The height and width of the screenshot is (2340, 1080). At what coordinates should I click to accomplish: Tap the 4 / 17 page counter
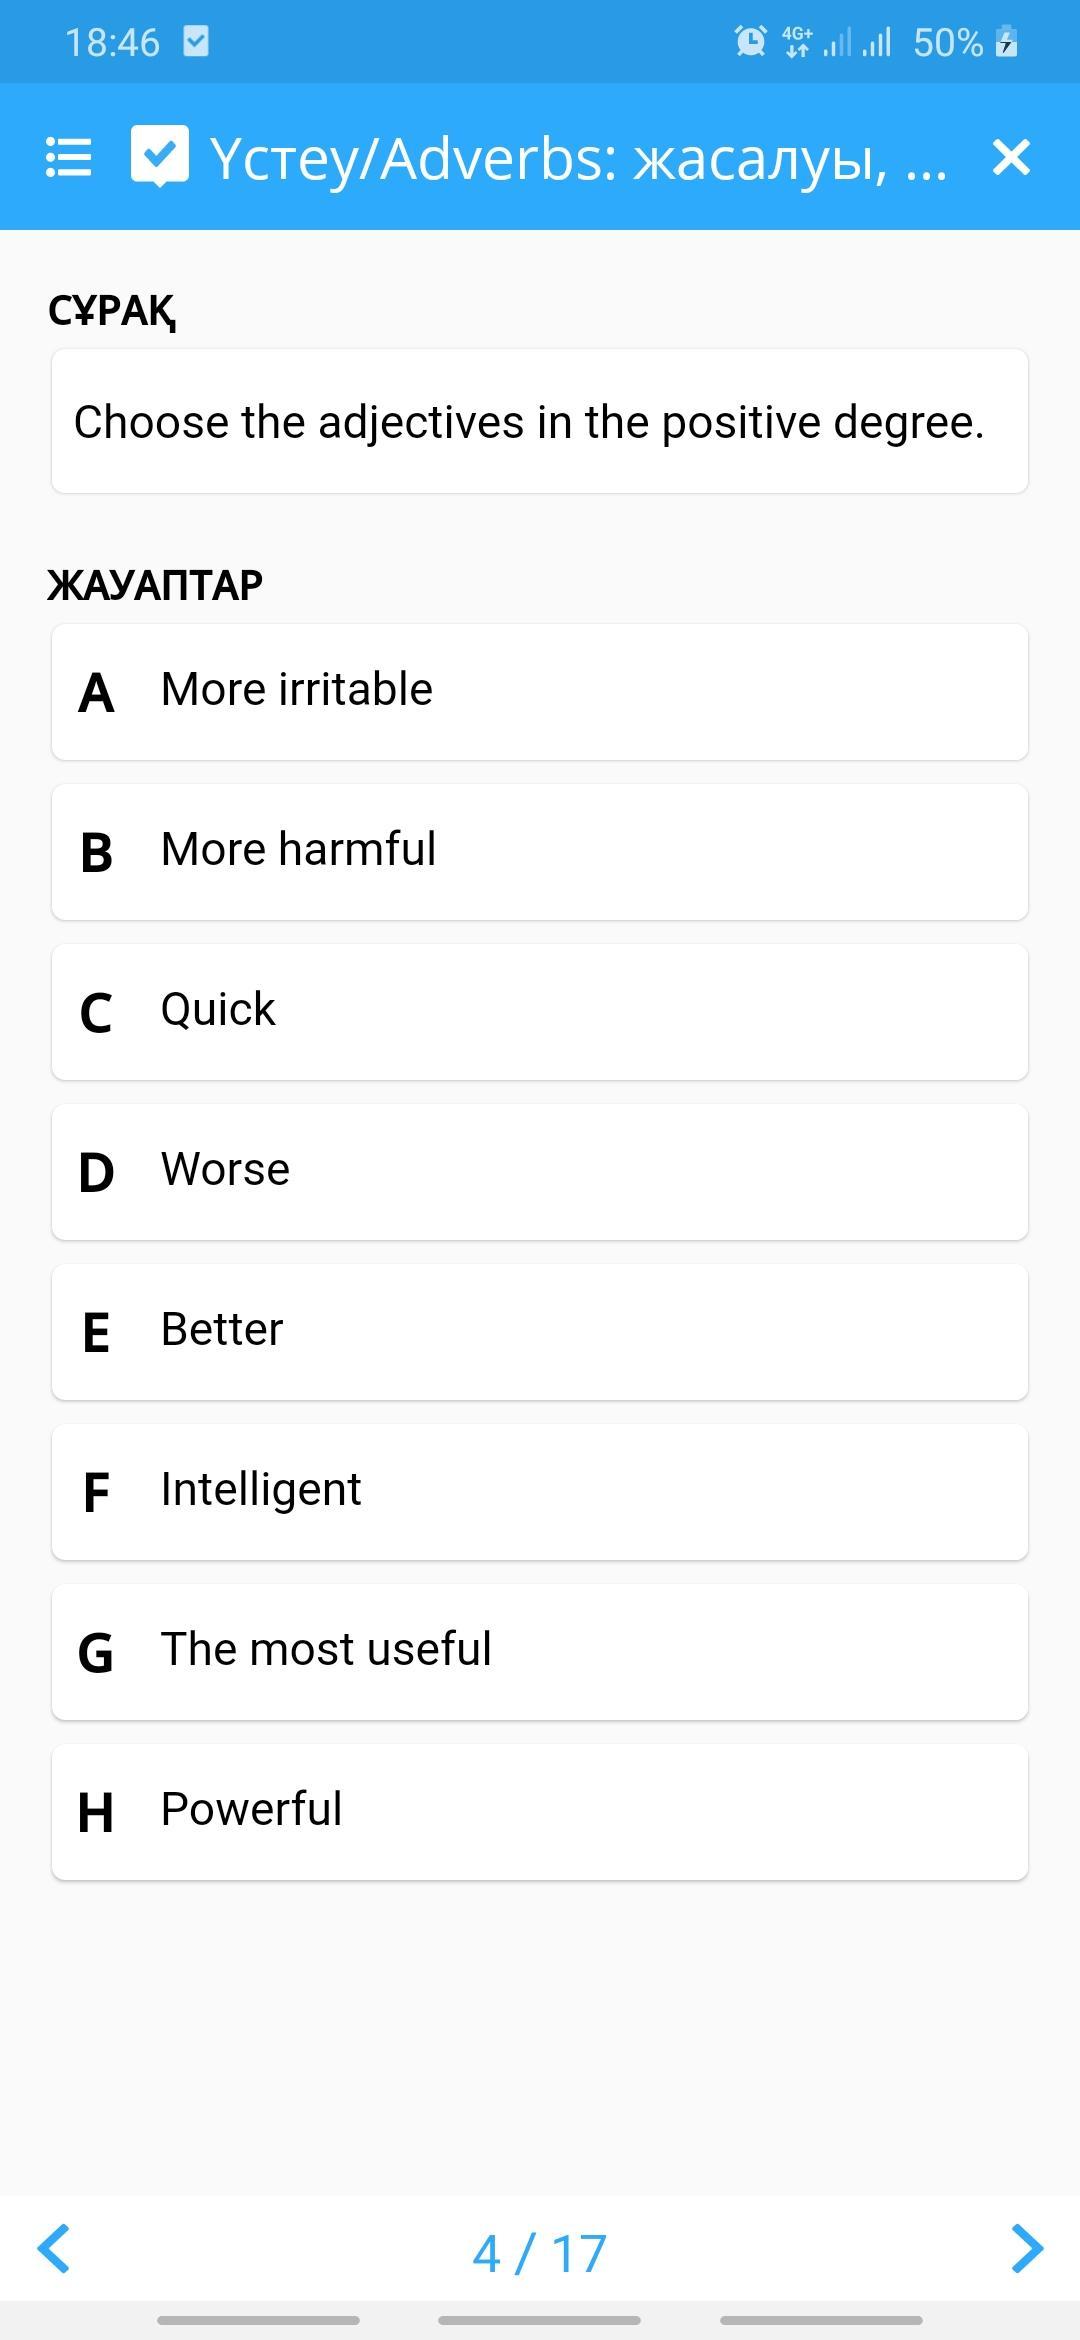(x=540, y=2254)
